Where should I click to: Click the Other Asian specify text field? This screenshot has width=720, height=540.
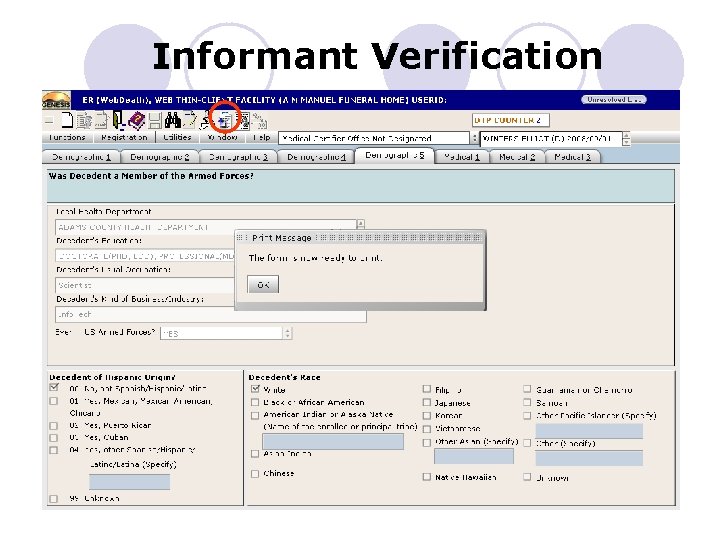click(x=474, y=456)
